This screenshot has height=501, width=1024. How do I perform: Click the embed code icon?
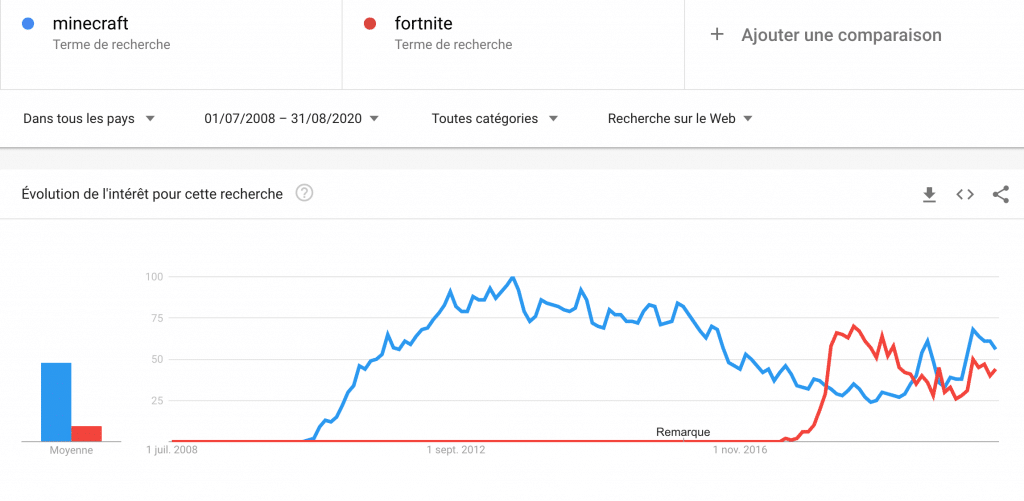click(x=965, y=194)
